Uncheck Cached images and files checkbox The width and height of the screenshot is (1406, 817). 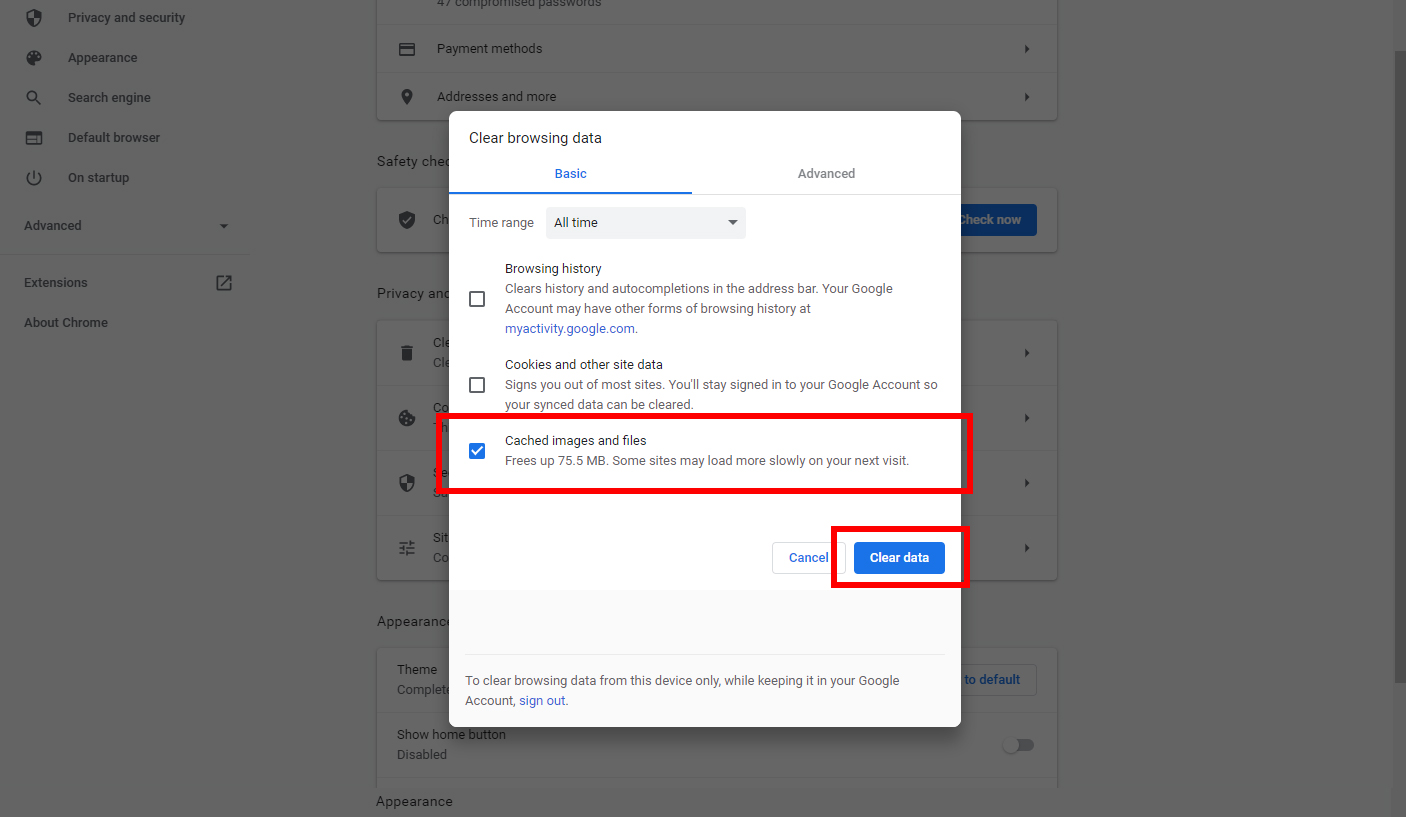click(477, 451)
